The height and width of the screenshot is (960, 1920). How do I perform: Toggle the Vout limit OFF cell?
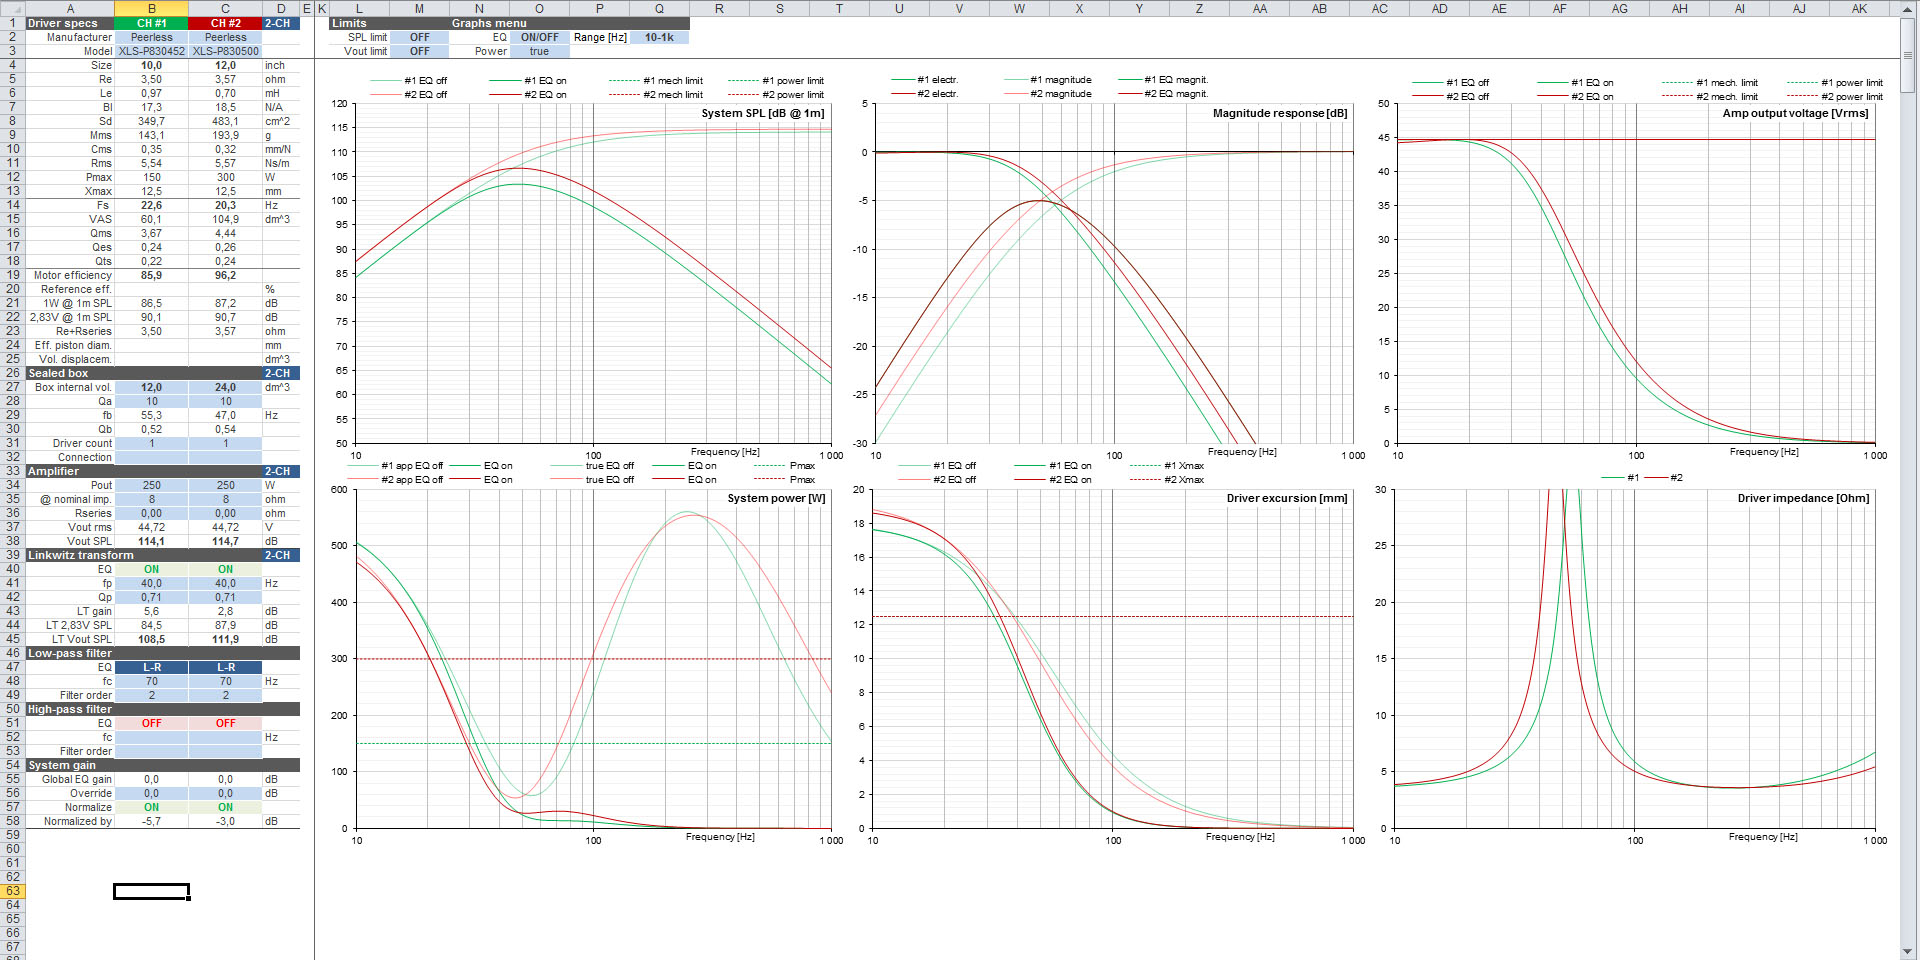(x=419, y=51)
